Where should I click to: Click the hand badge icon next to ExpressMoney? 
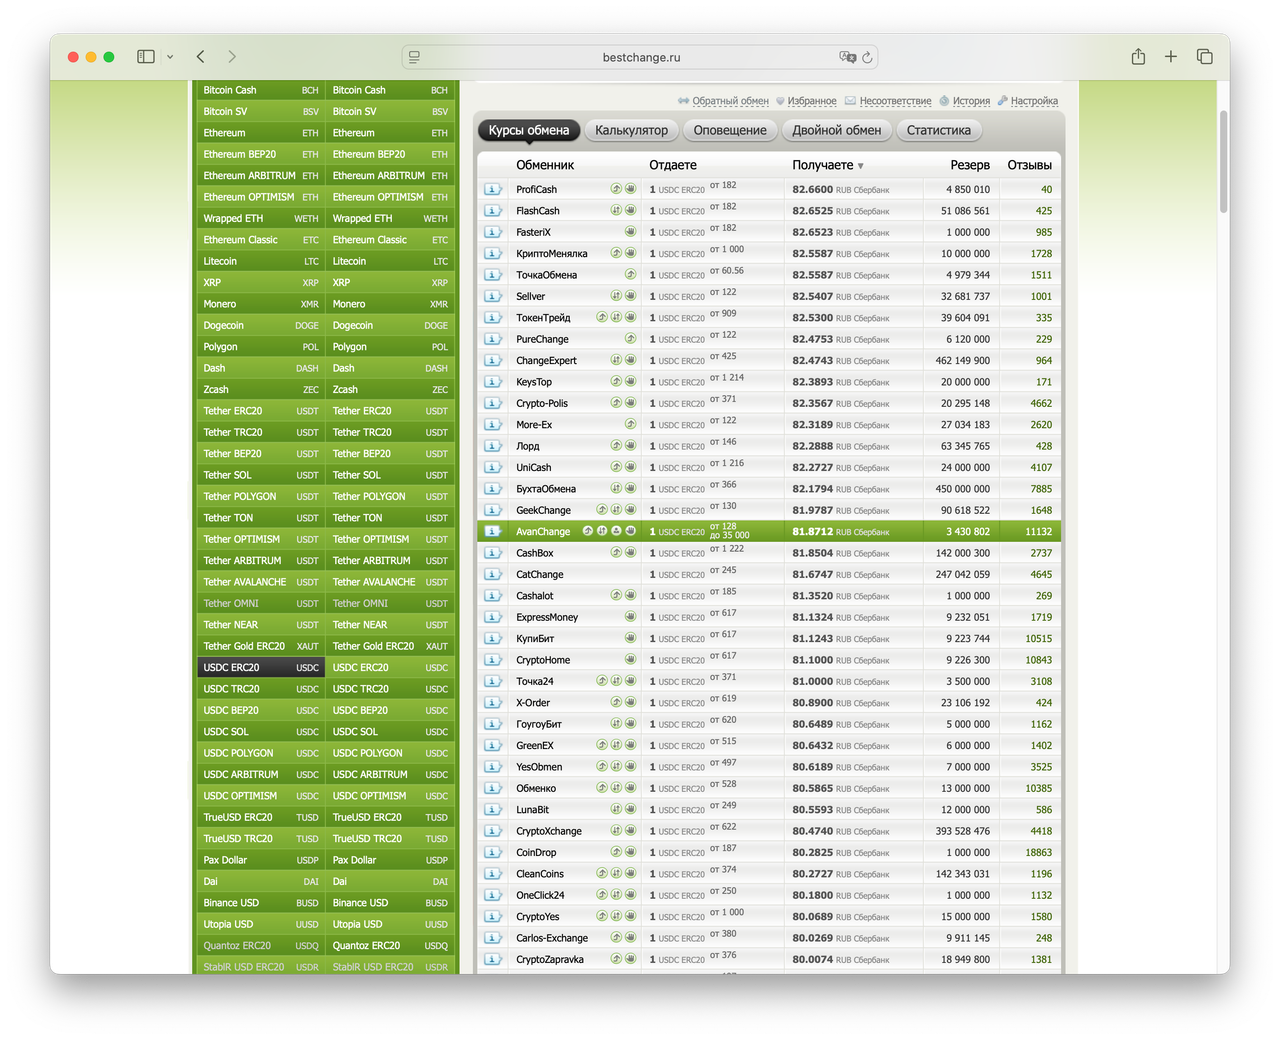pyautogui.click(x=631, y=617)
